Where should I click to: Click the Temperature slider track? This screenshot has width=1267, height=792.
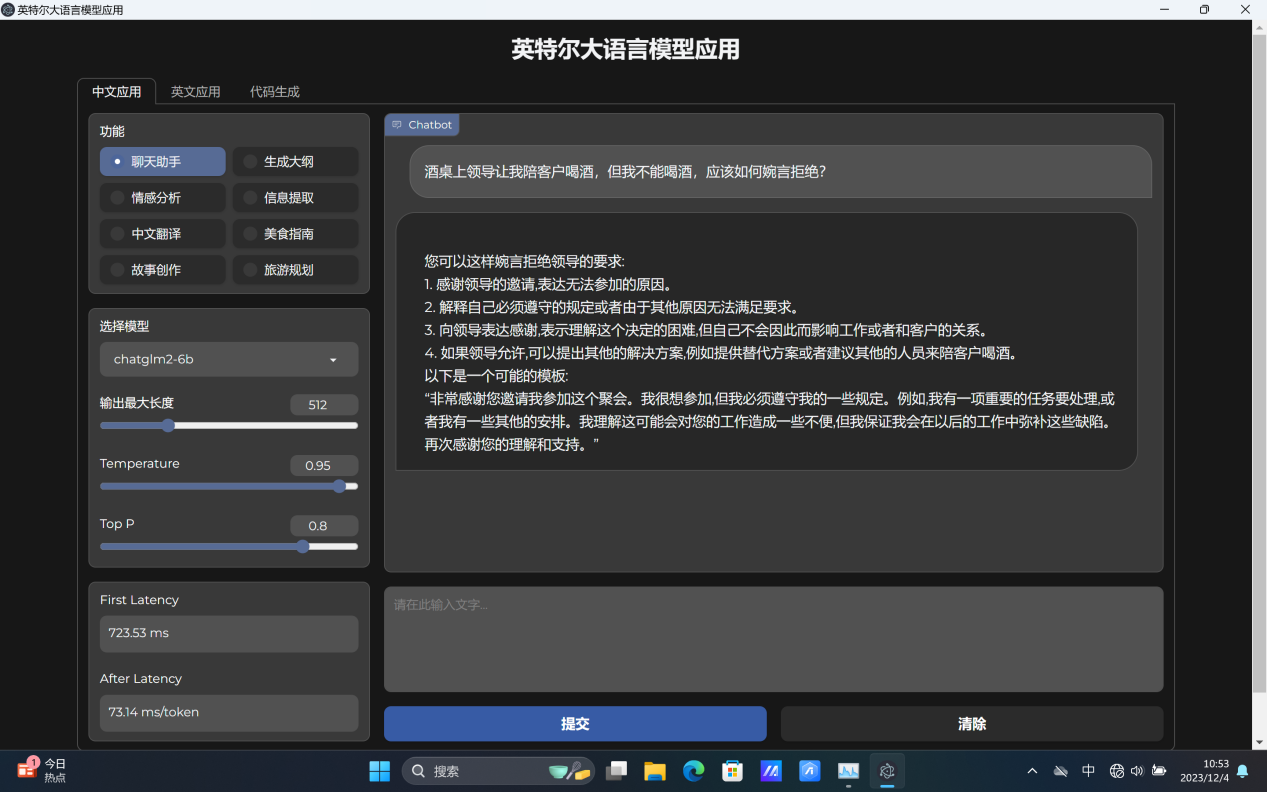pyautogui.click(x=229, y=487)
